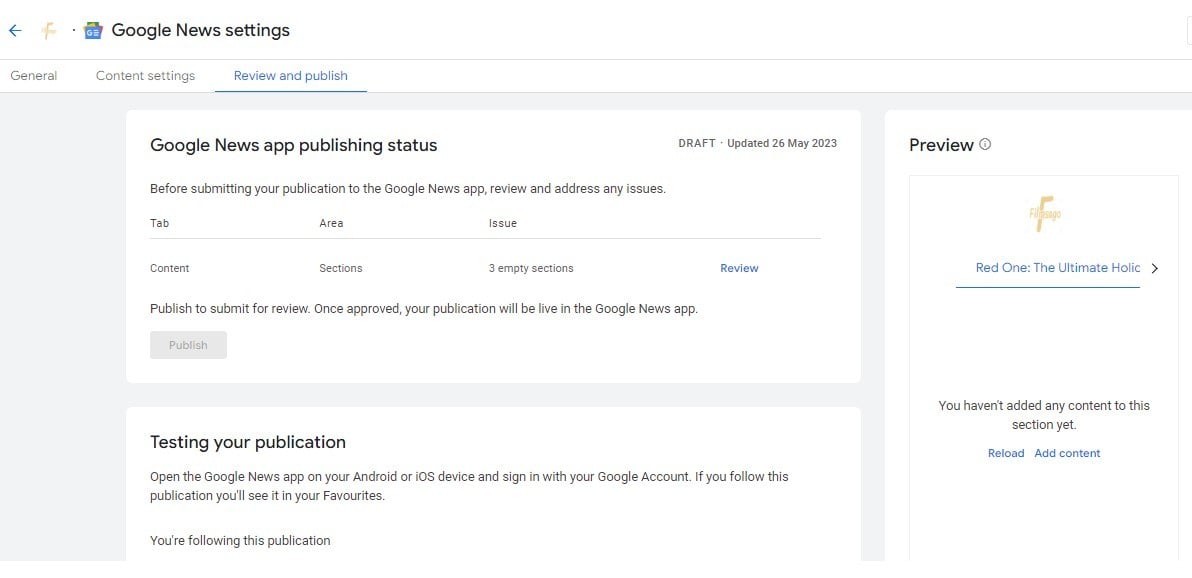Click the DRAFT status label
This screenshot has width=1192, height=578.
[x=696, y=143]
